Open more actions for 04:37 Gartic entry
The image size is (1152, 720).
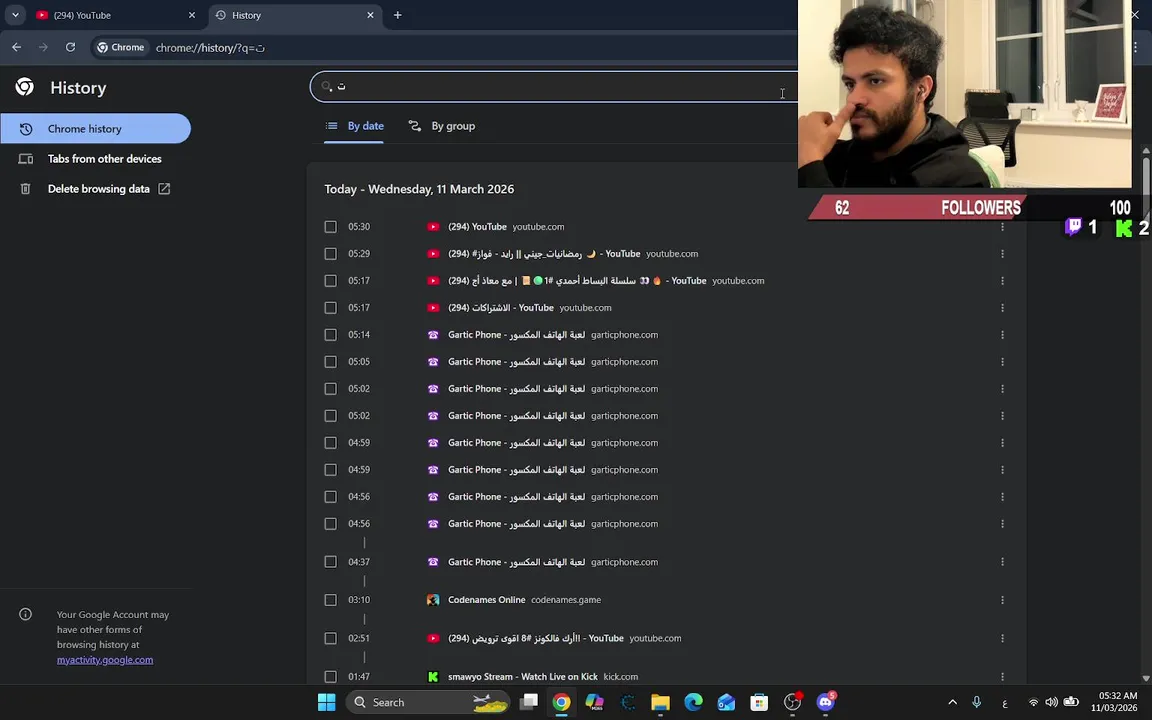[x=1002, y=562]
